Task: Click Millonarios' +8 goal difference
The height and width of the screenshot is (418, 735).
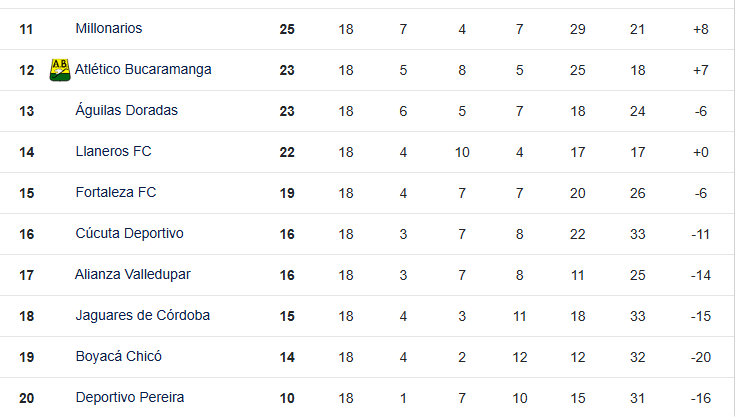Action: point(700,29)
